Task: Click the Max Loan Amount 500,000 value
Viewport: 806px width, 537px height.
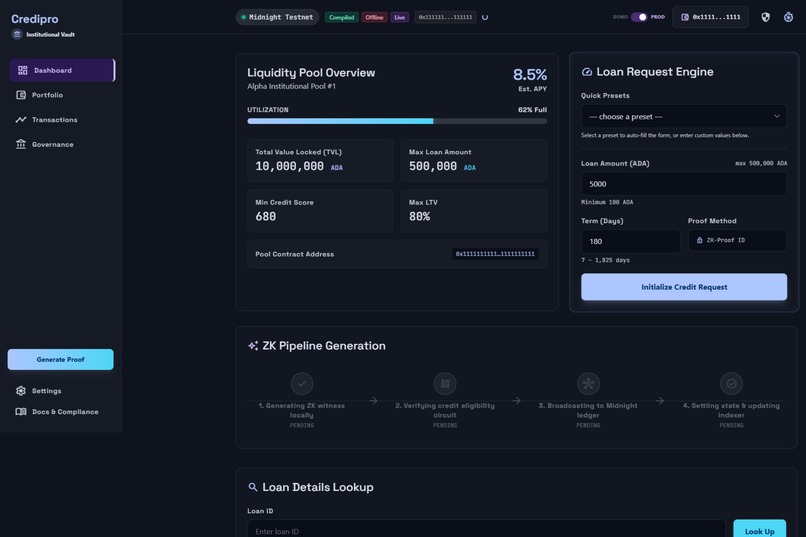Action: click(433, 166)
